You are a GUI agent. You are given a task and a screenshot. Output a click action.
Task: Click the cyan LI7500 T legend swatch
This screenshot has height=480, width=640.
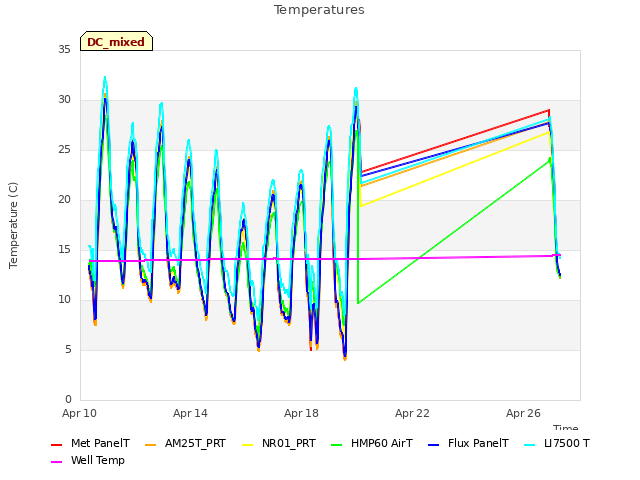point(529,444)
